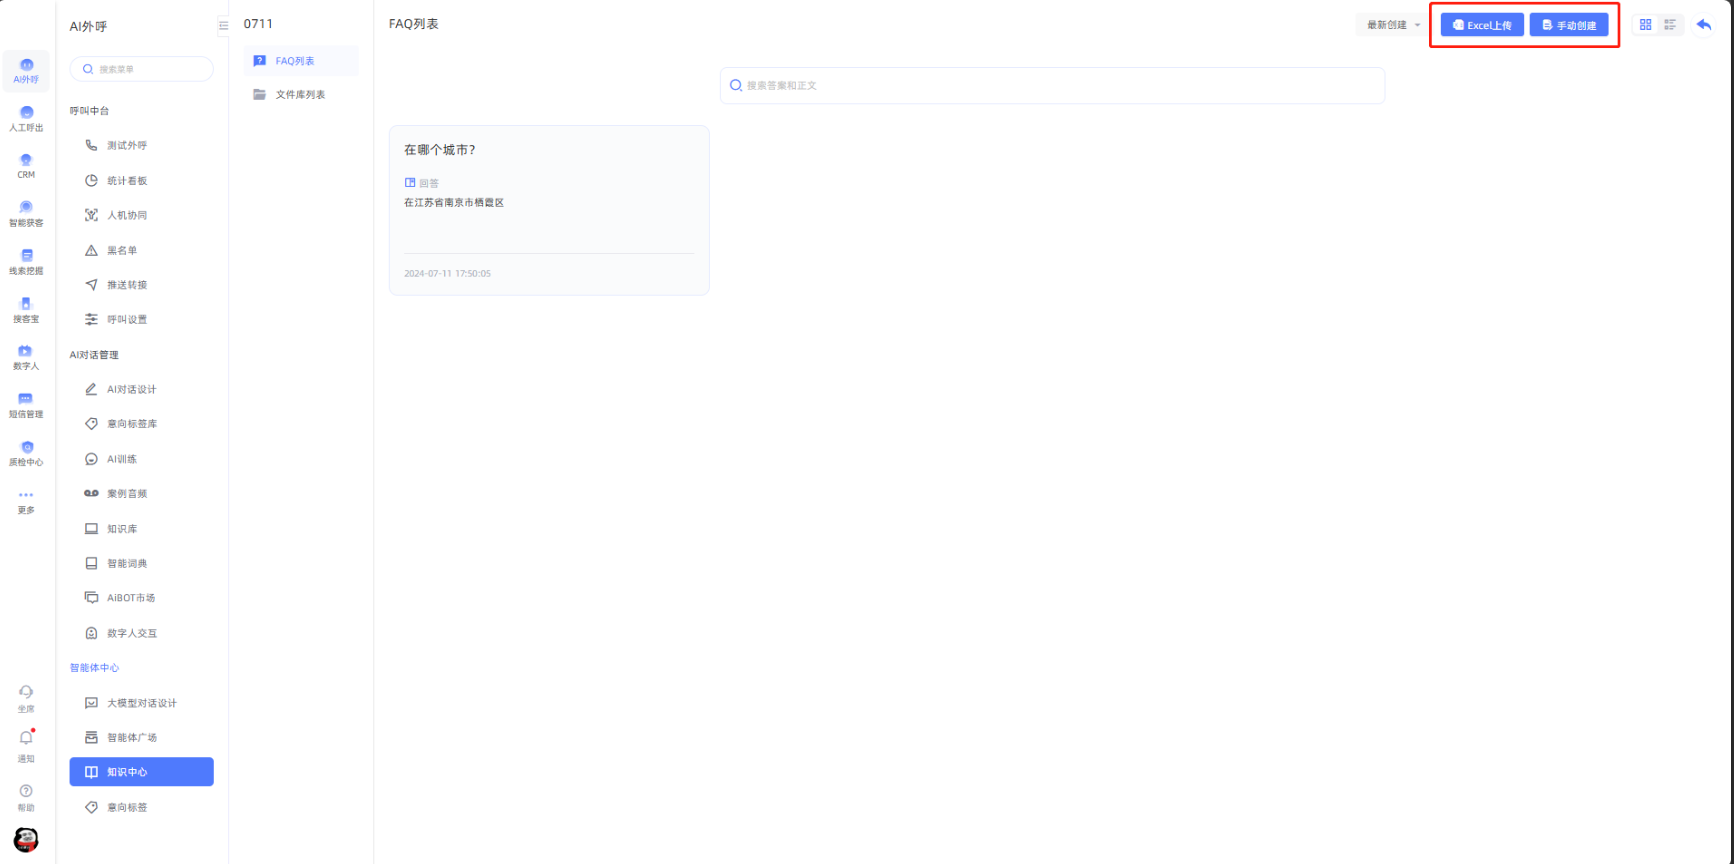
Task: Switch to list view layout
Action: pos(1670,25)
